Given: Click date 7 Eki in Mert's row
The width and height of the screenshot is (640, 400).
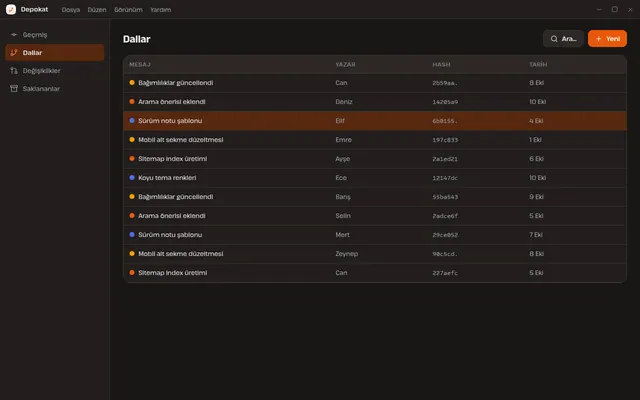Looking at the screenshot, I should point(536,235).
